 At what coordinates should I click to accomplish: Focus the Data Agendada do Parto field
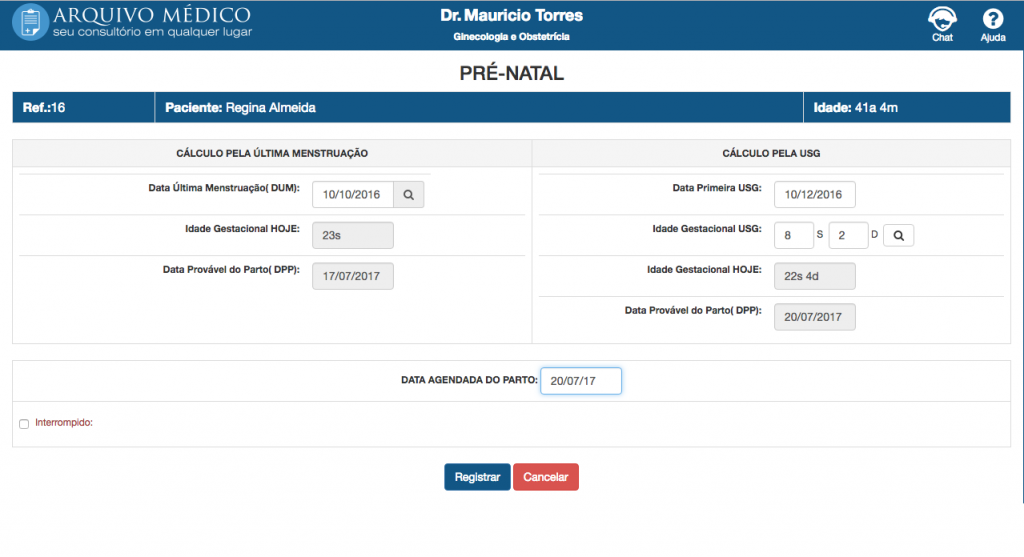point(581,381)
